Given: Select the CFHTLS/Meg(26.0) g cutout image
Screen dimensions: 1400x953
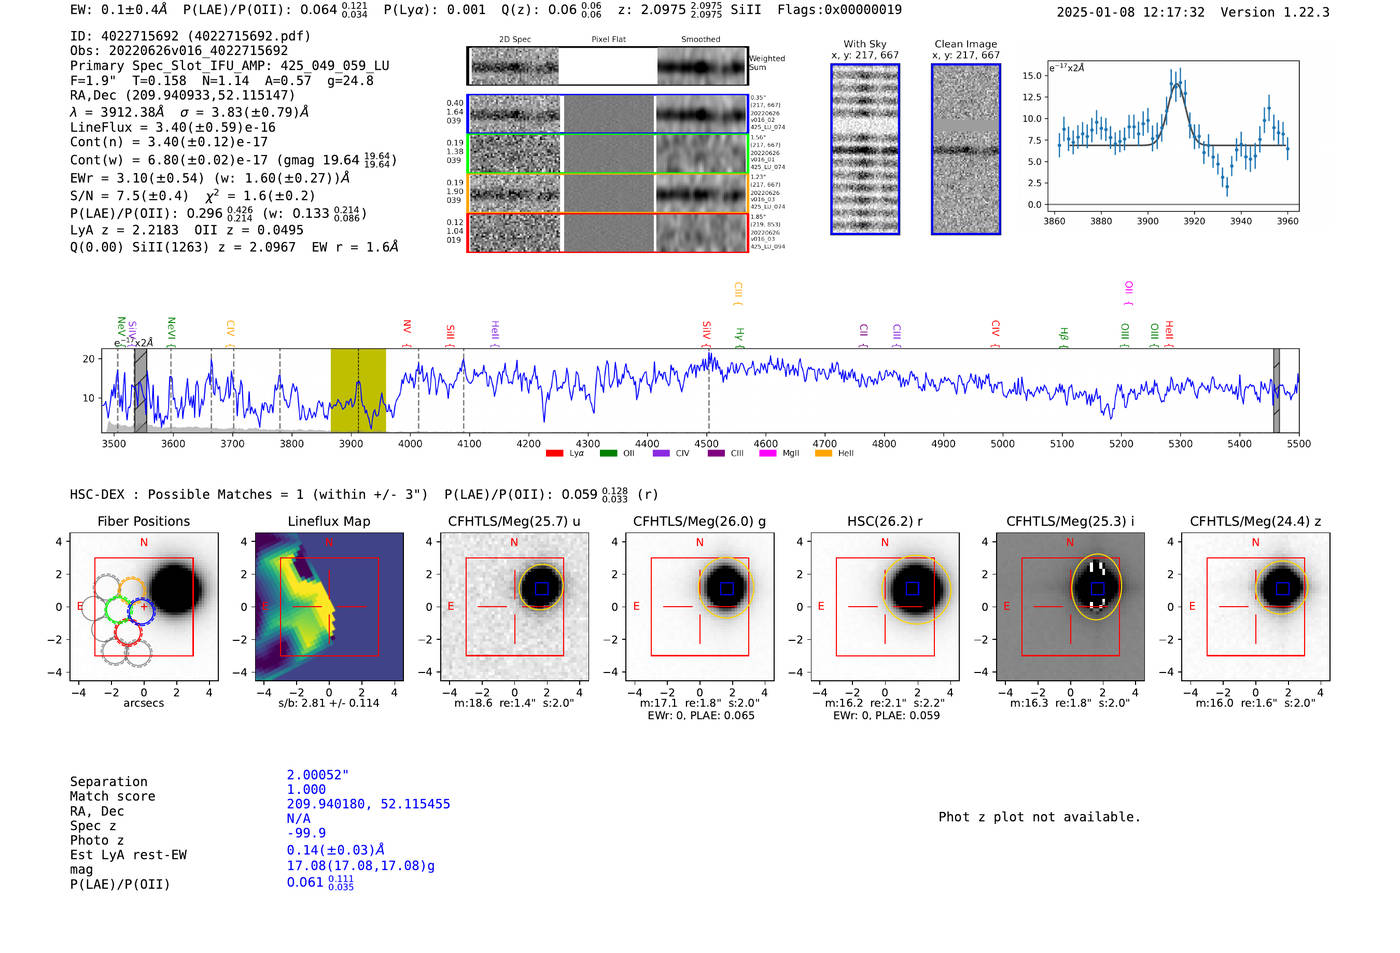Looking at the screenshot, I should (700, 606).
